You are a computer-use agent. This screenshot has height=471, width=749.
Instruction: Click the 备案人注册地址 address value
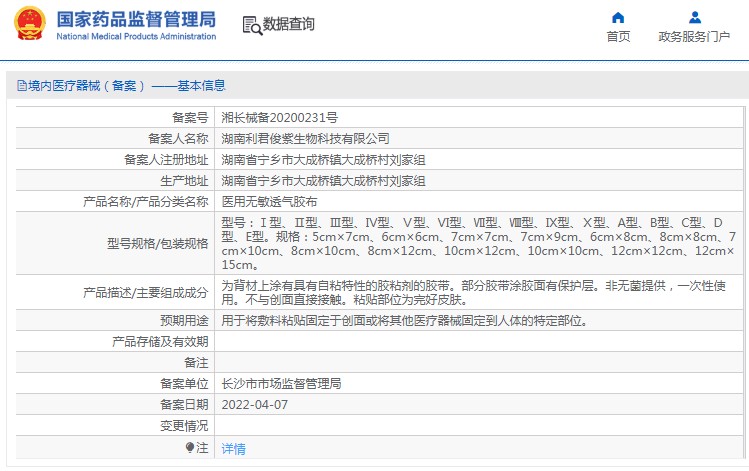(x=323, y=160)
